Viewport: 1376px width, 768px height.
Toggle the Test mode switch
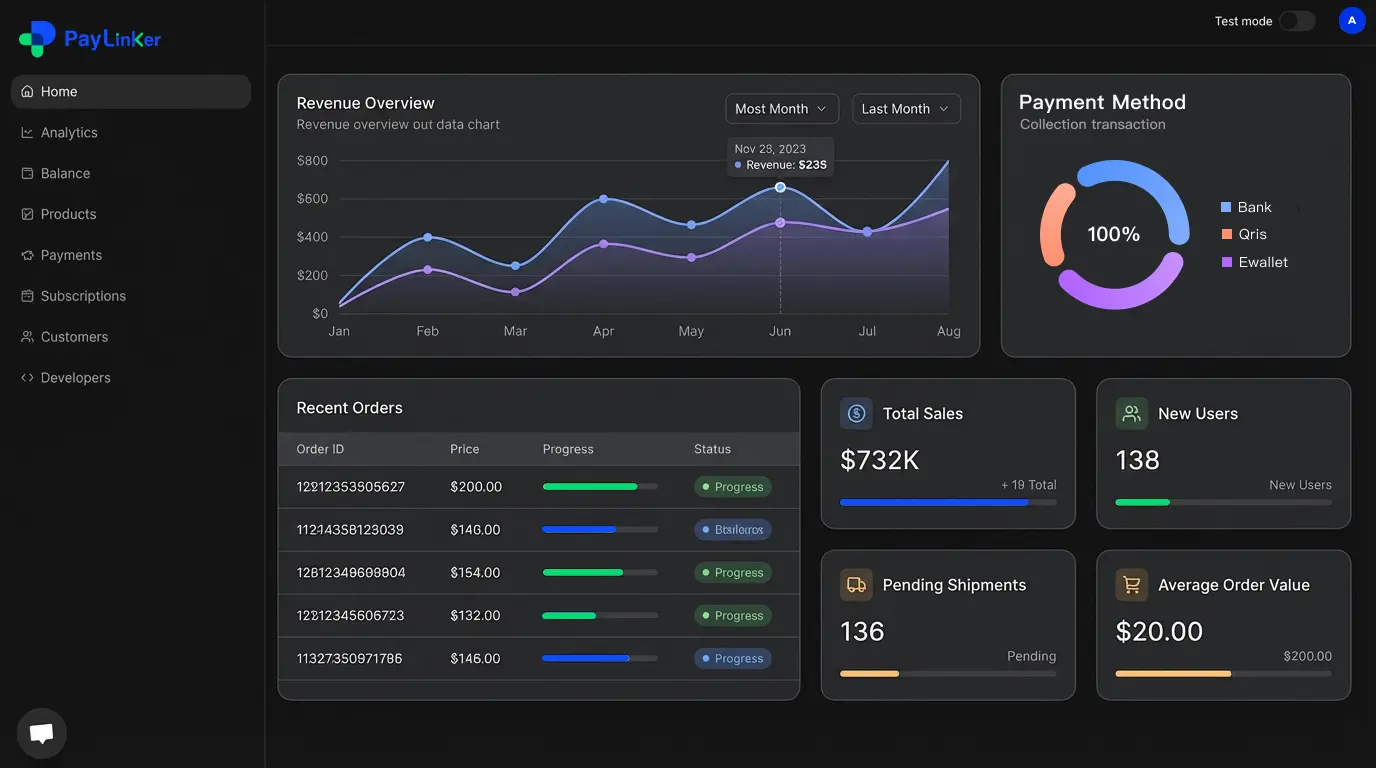pos(1297,20)
